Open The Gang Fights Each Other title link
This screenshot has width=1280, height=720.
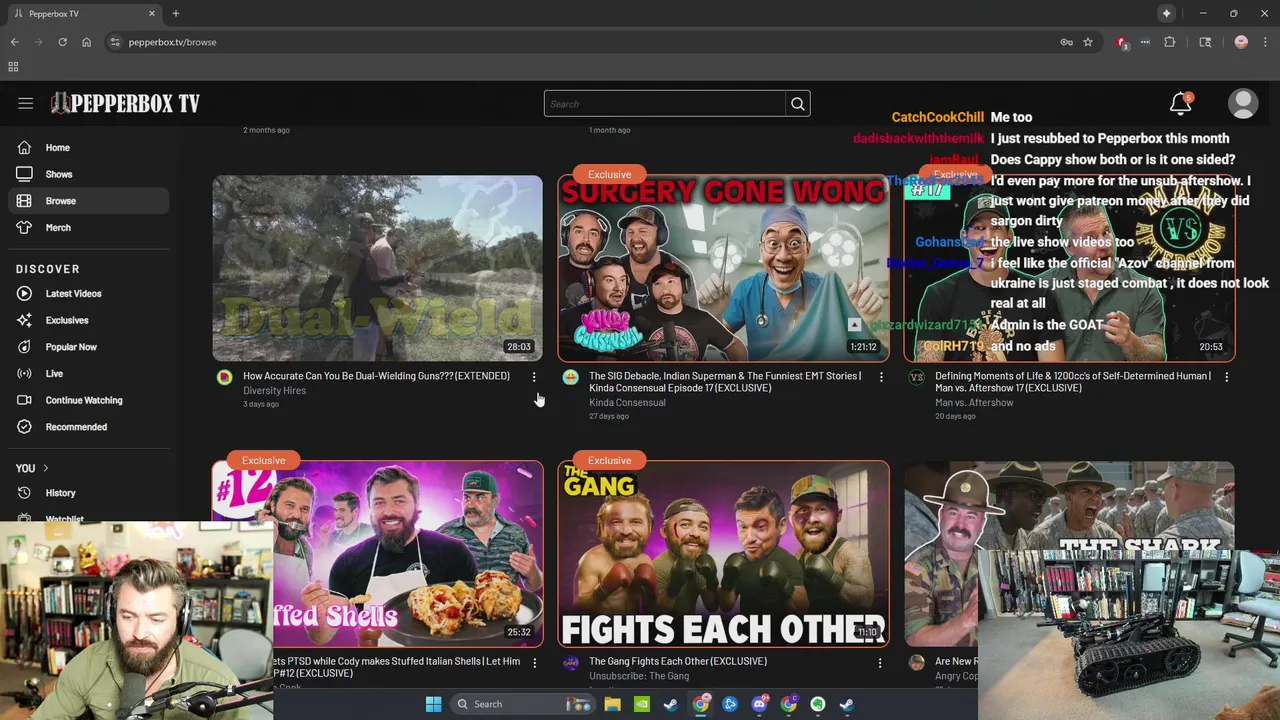tap(678, 661)
